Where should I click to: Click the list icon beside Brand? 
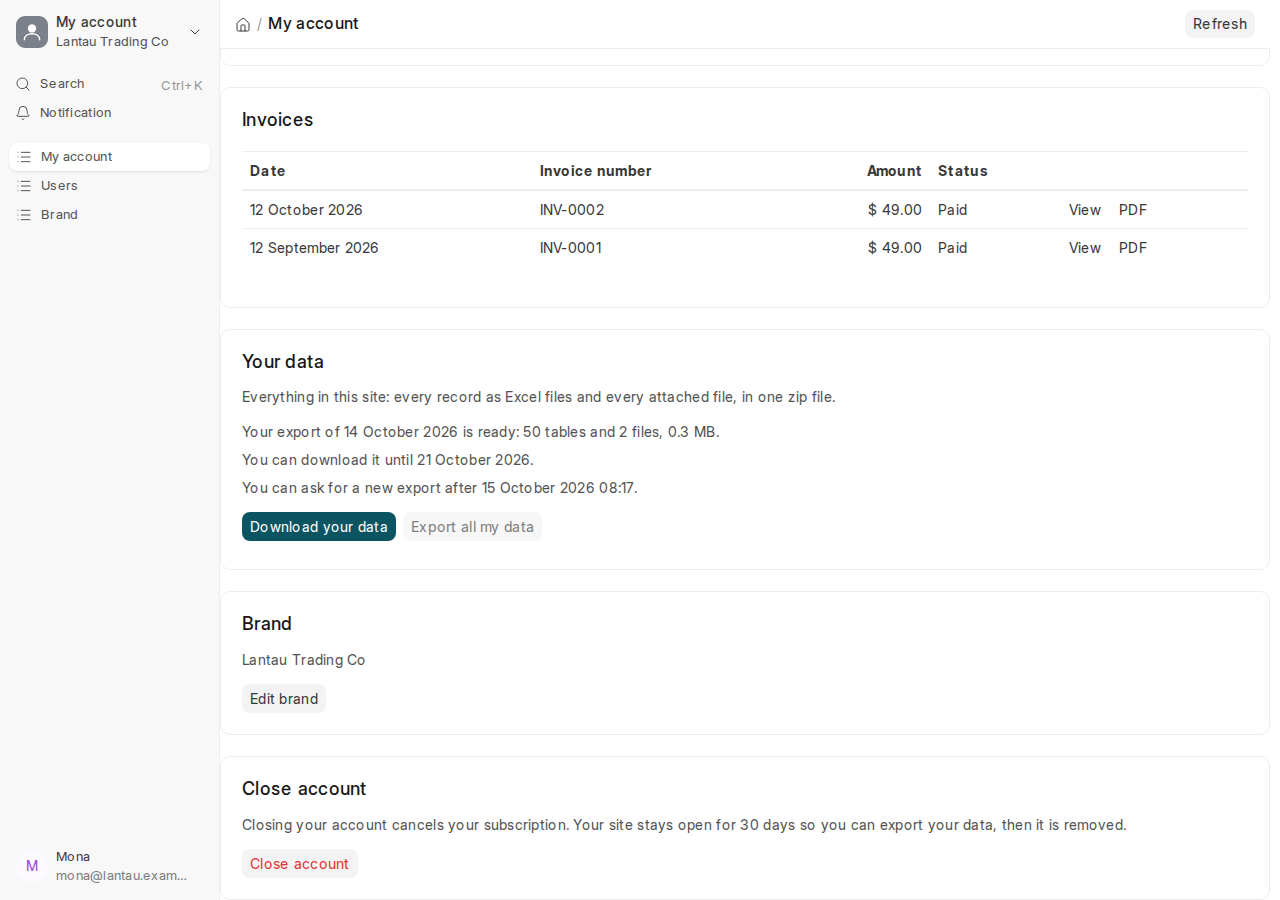click(25, 215)
